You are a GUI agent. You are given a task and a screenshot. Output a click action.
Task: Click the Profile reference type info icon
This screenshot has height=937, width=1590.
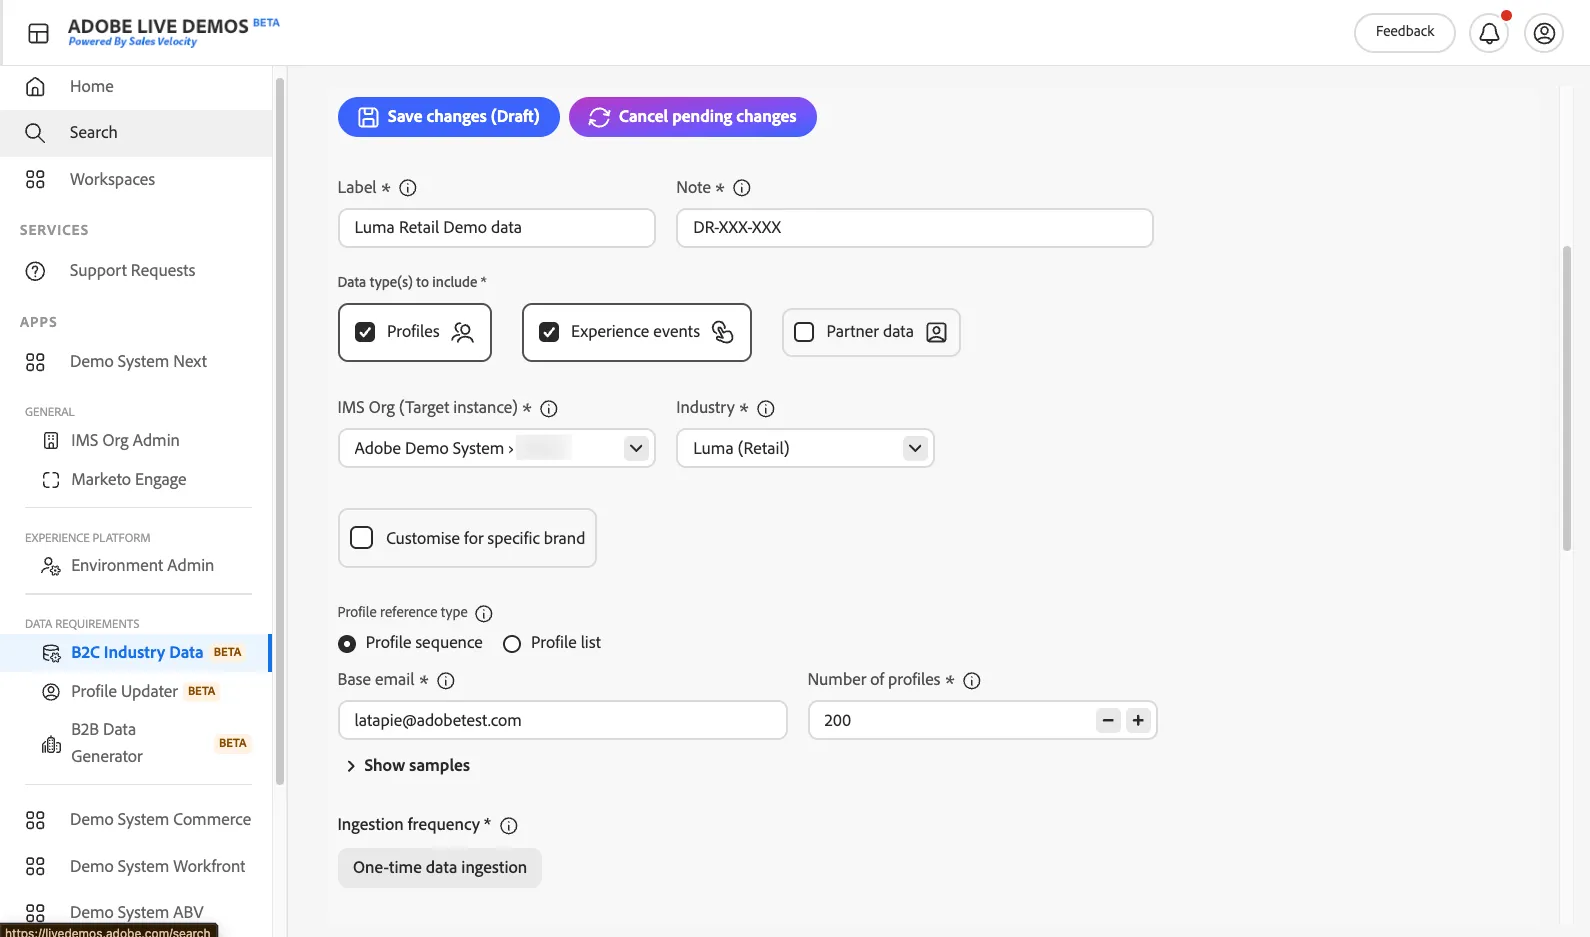tap(484, 613)
